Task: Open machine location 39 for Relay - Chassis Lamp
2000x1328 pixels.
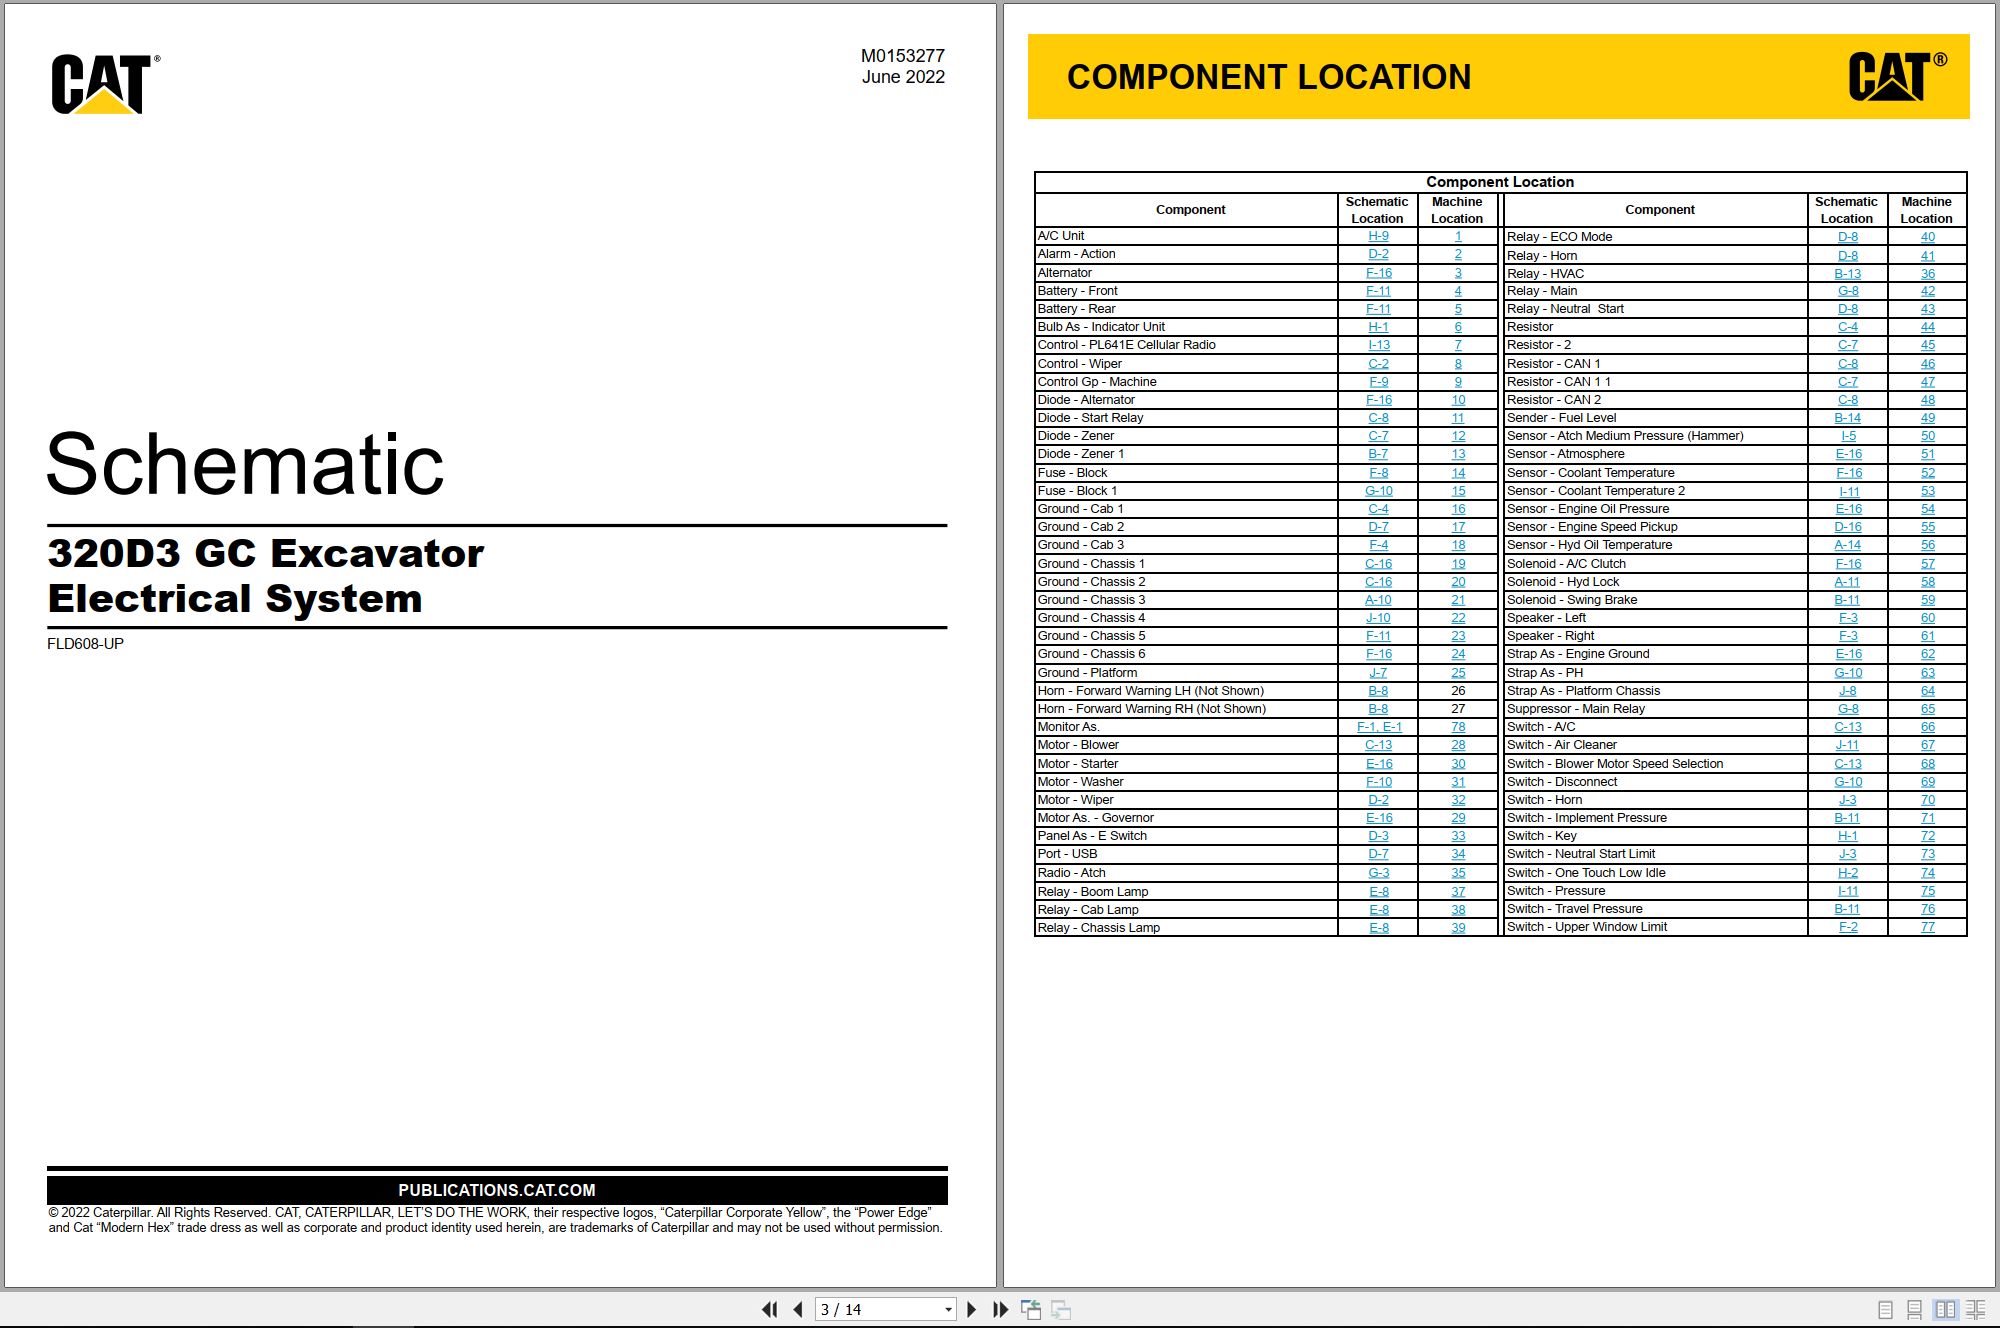Action: [1458, 928]
